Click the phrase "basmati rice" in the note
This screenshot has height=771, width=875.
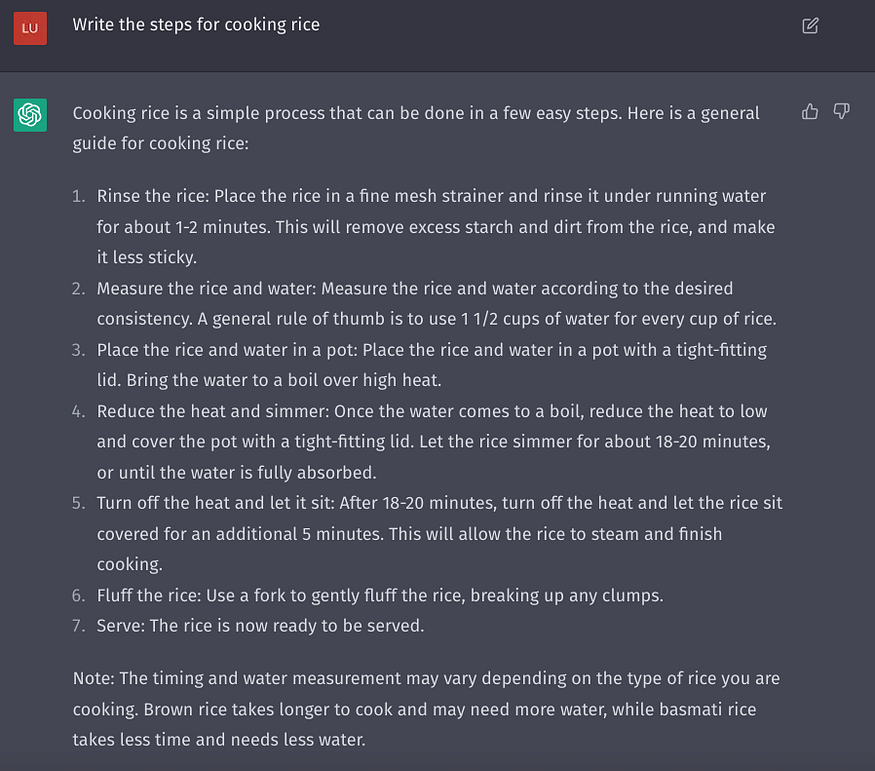click(x=708, y=709)
